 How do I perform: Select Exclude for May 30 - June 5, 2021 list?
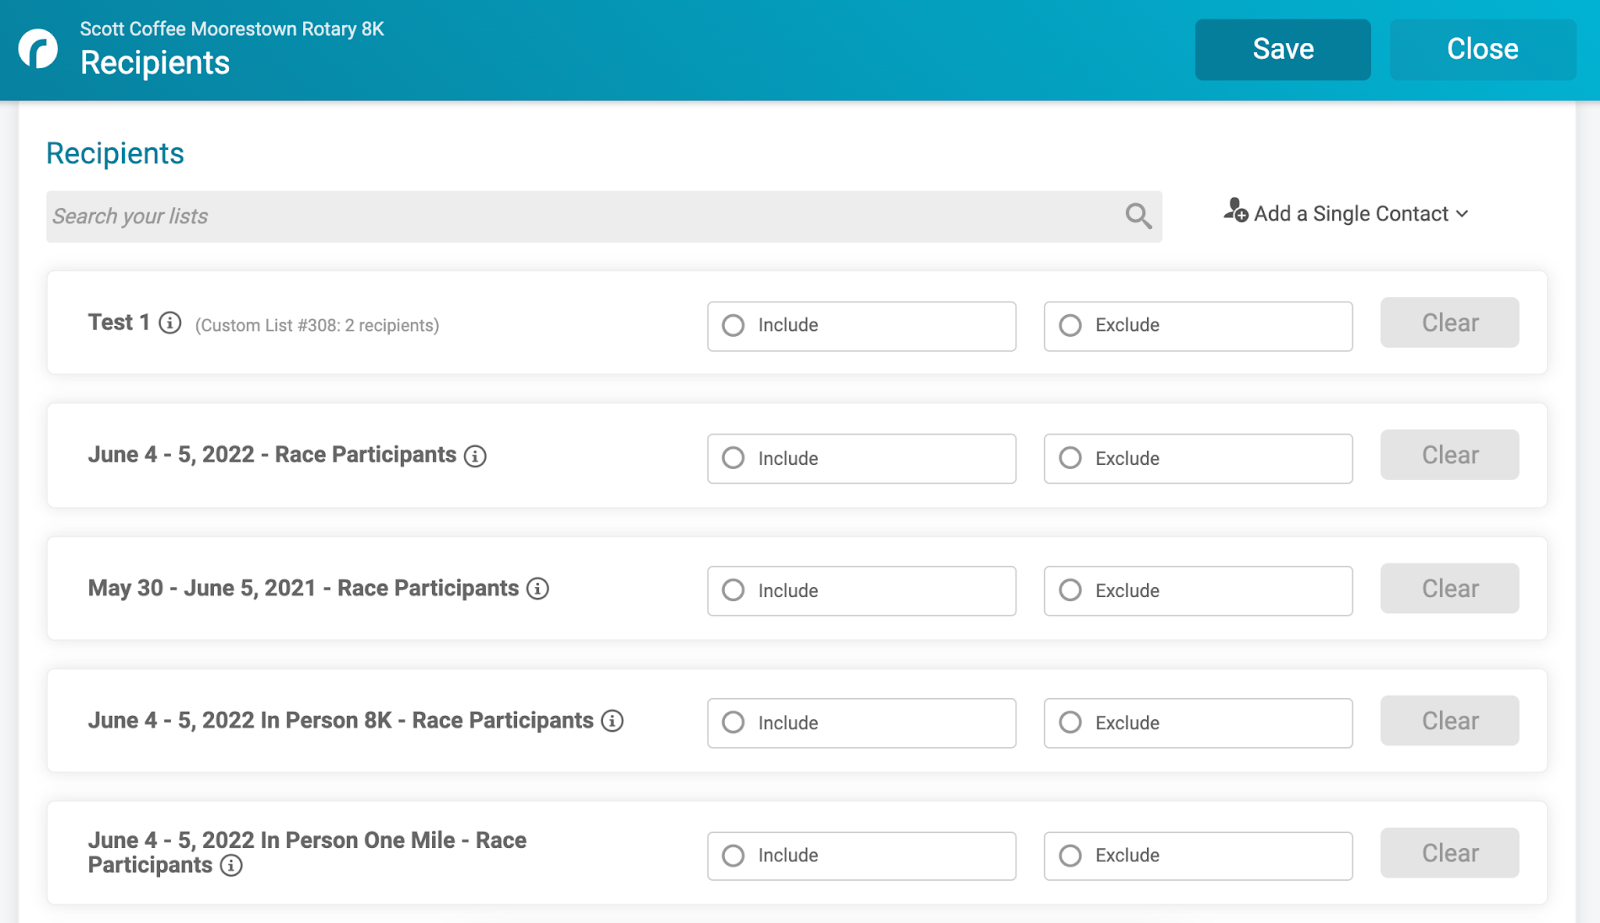pos(1198,591)
